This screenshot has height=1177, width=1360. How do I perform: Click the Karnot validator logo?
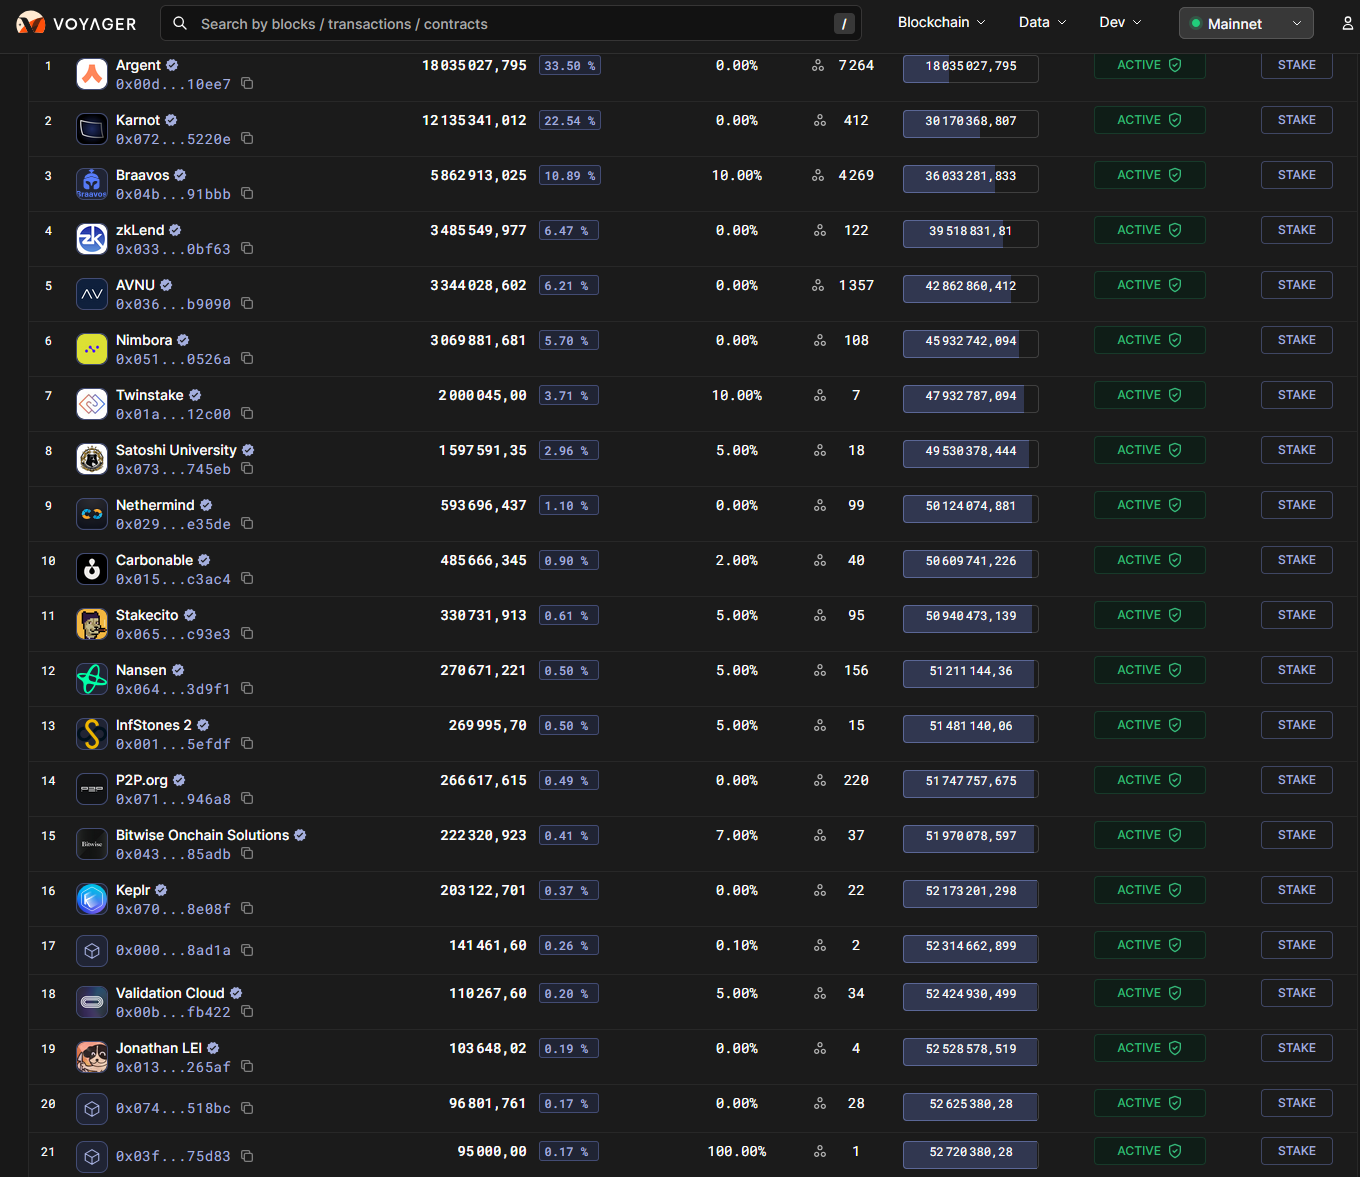92,129
